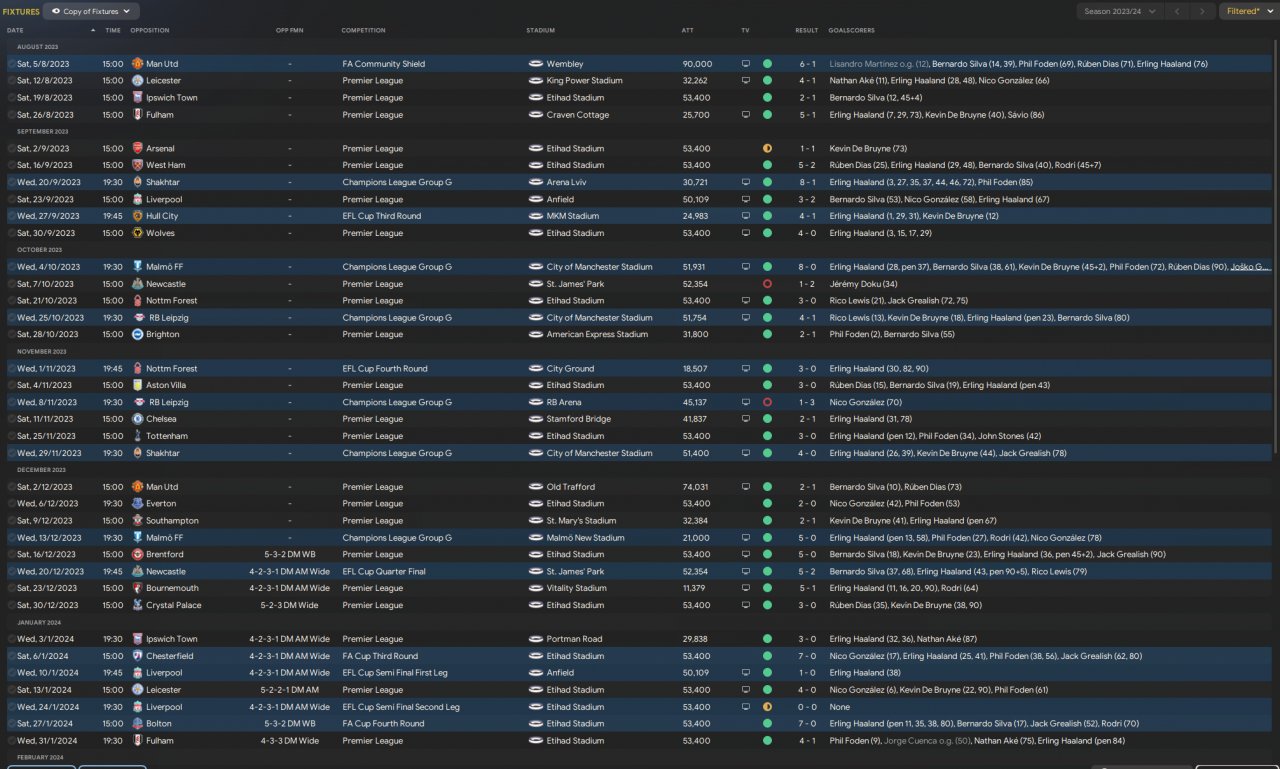The width and height of the screenshot is (1280, 769).
Task: Tick the row selector for Sat, 25/11/2023
Action: (11, 437)
